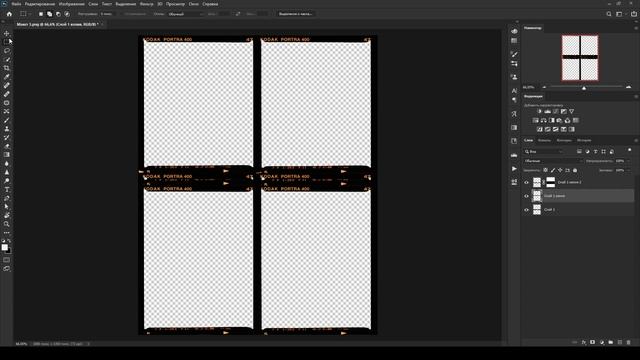The height and width of the screenshot is (360, 640).
Task: Select the Zoom magnifier tool
Action: coord(7,224)
